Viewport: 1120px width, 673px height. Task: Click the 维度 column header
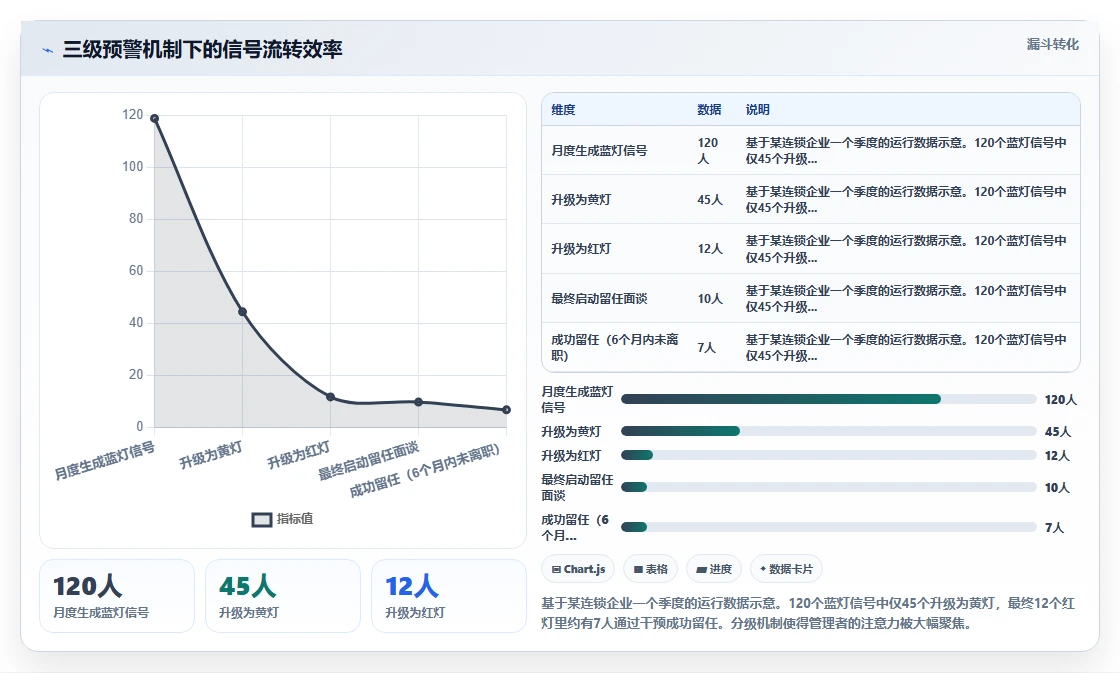pos(563,109)
